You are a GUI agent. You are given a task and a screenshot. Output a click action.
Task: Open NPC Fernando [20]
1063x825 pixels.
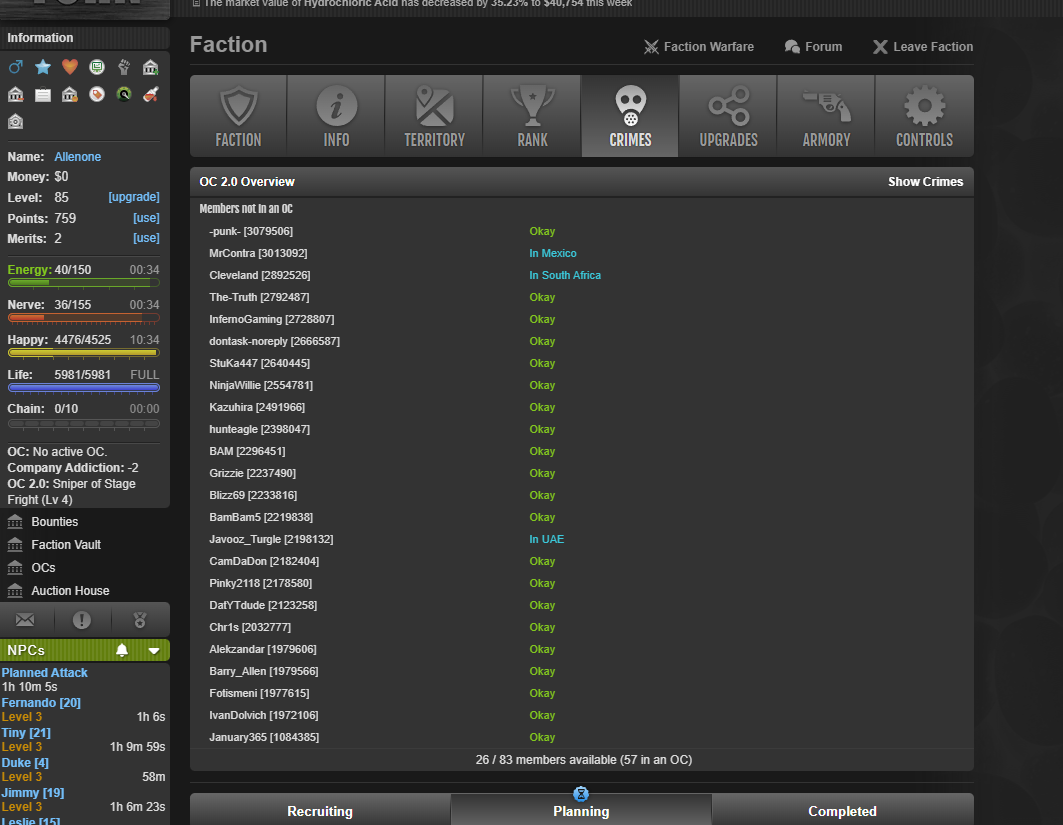coord(41,702)
